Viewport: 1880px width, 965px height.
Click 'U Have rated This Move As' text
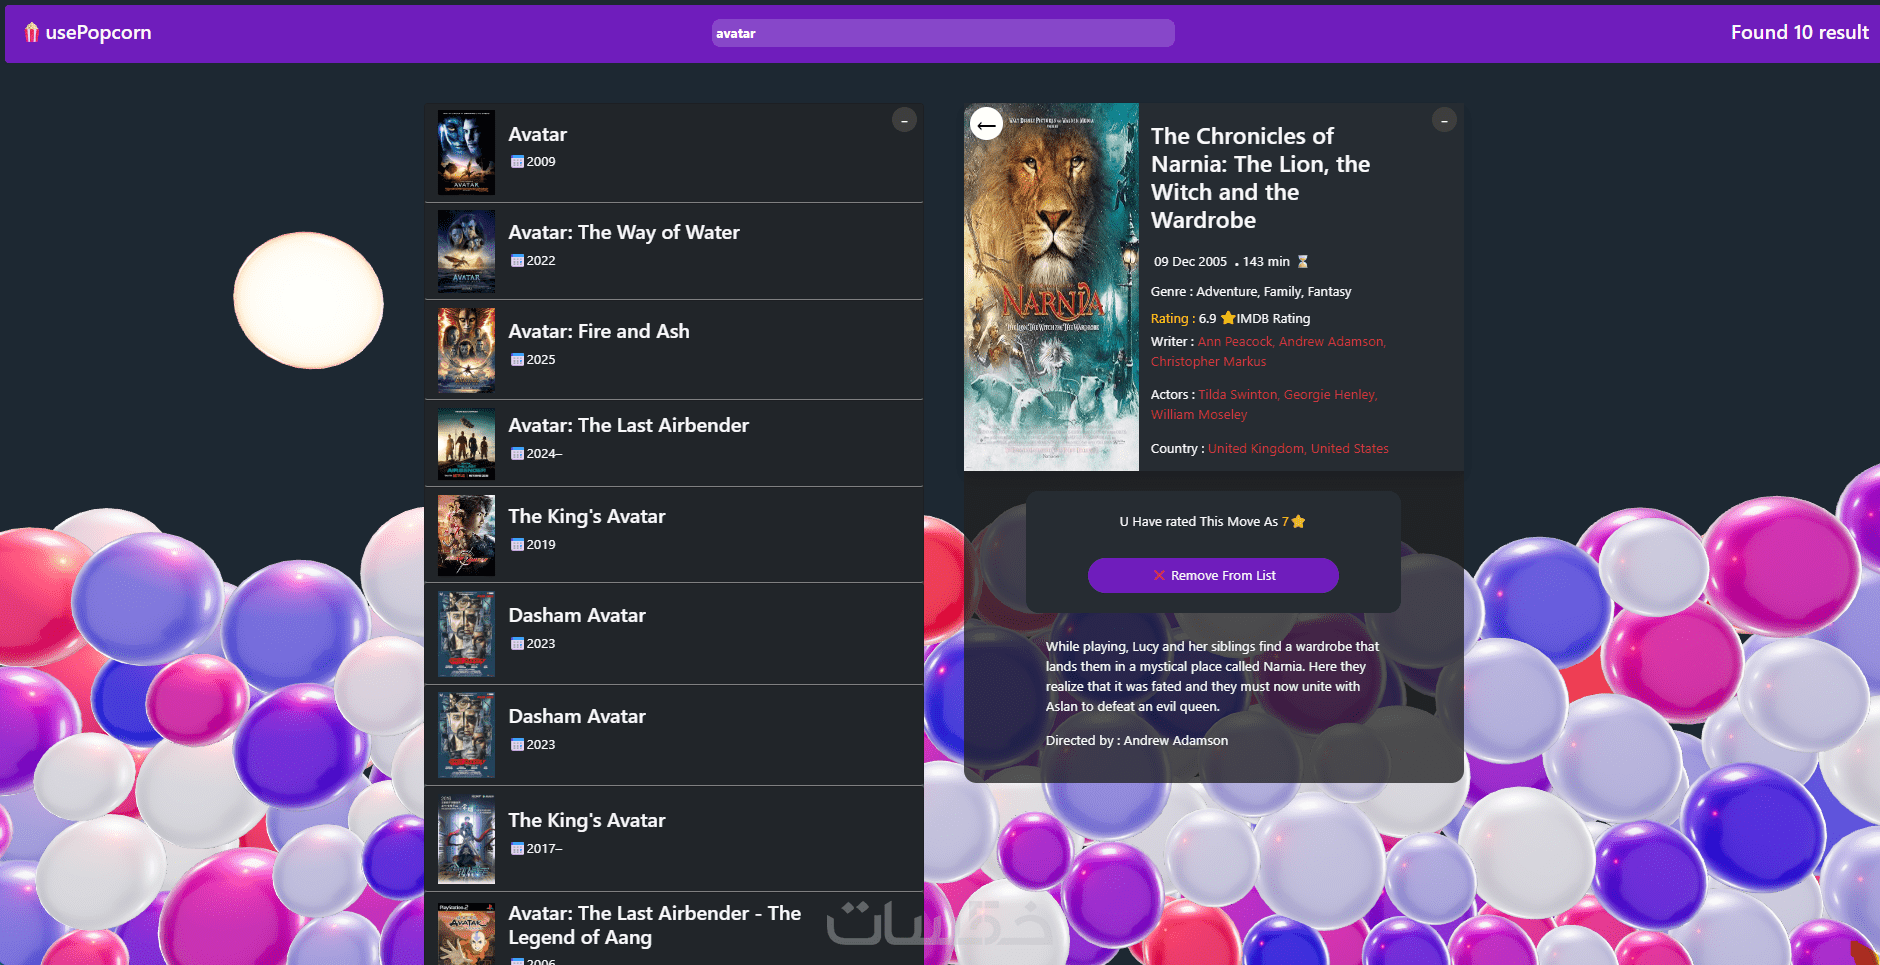pos(1198,522)
